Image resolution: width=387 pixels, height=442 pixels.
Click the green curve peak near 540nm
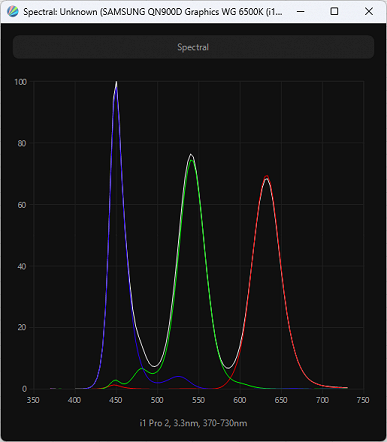click(191, 161)
